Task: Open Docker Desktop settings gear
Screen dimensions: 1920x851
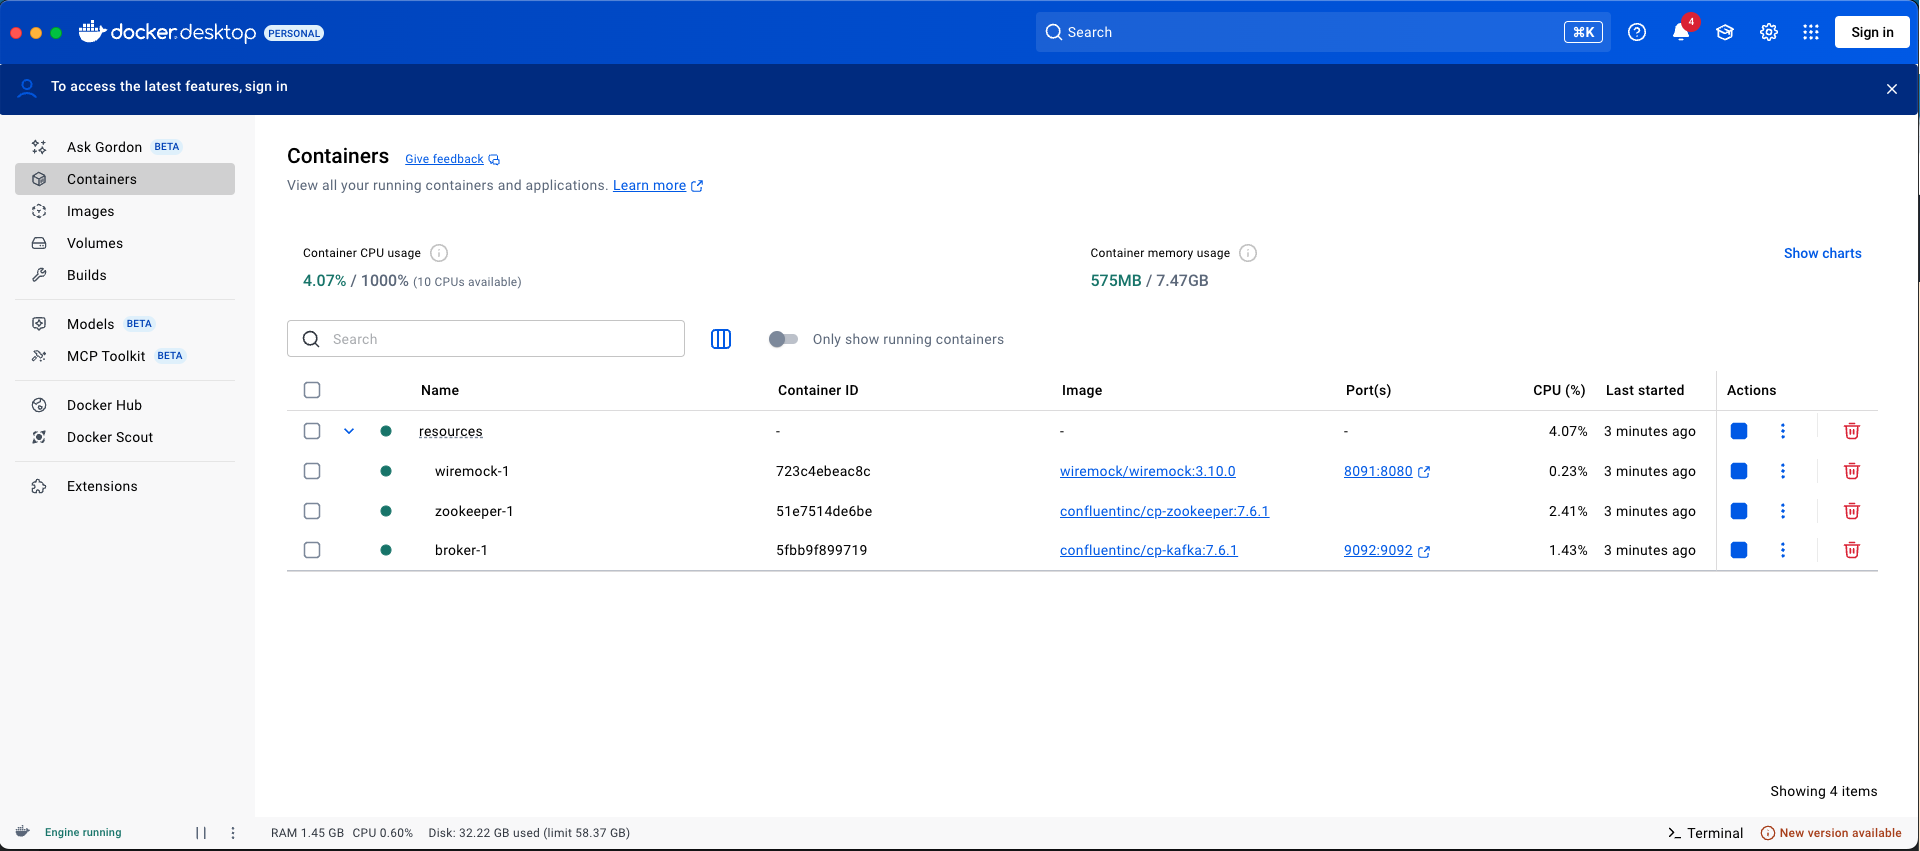Action: click(x=1769, y=32)
